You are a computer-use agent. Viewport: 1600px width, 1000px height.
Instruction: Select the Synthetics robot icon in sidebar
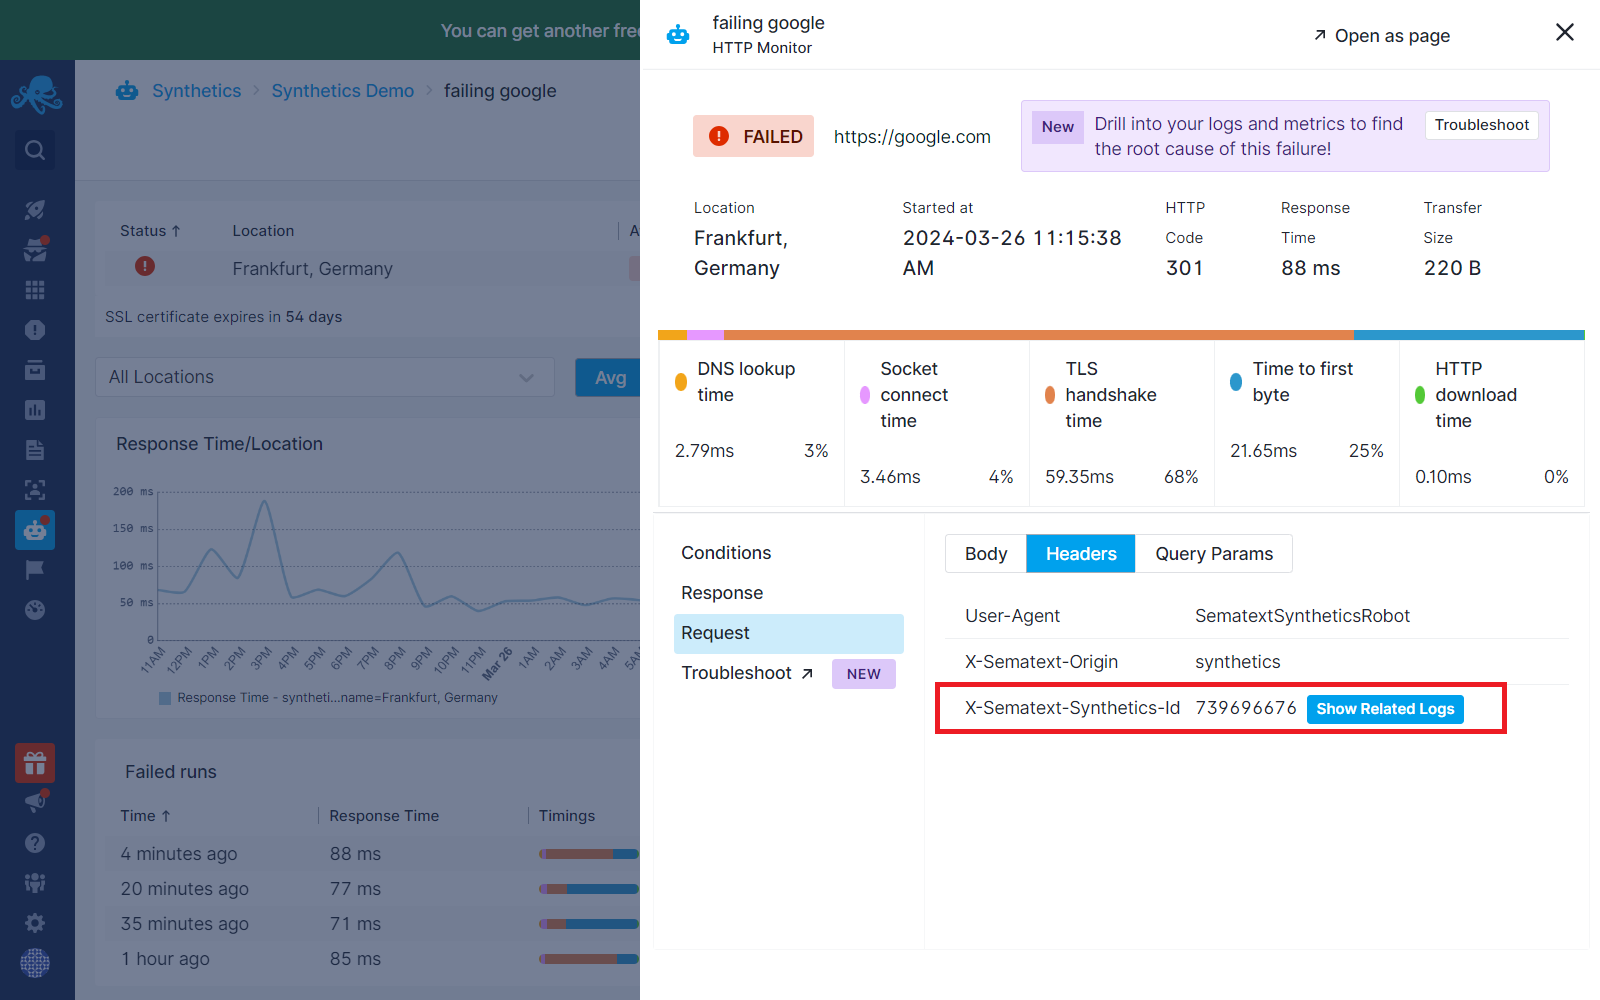point(35,530)
